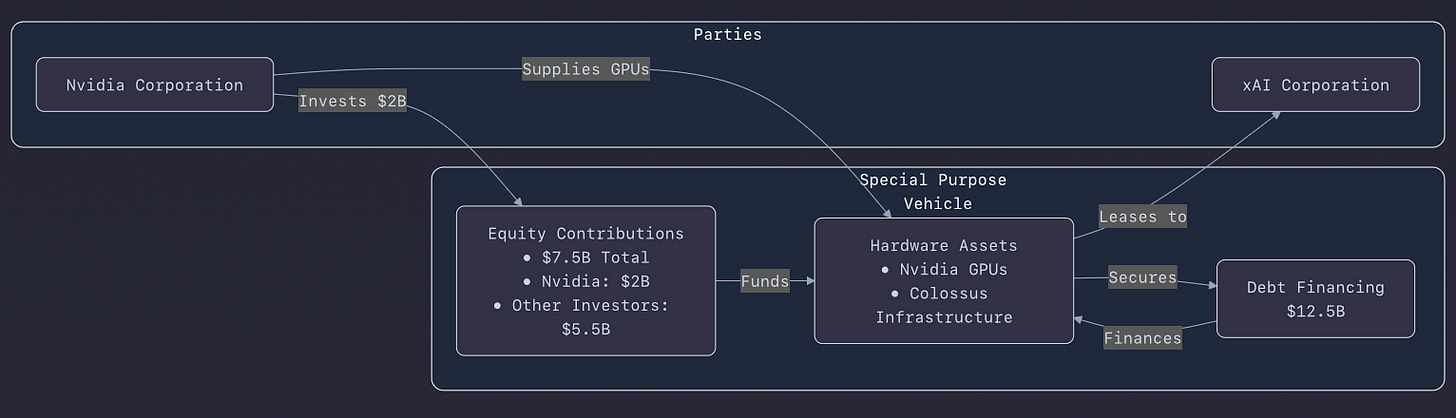Click the Hardware Assets node
The width and height of the screenshot is (1456, 418).
click(944, 281)
